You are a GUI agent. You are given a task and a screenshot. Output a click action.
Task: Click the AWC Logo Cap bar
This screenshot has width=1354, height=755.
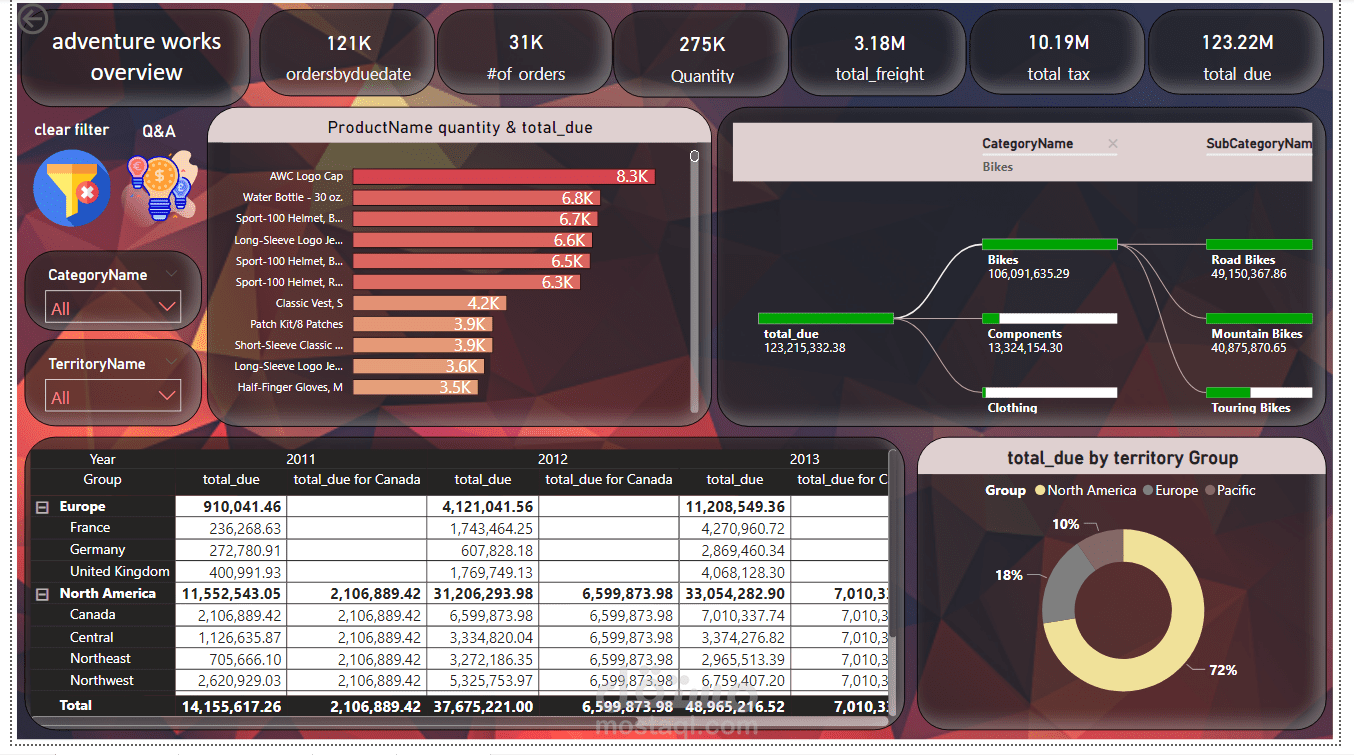[x=500, y=175]
